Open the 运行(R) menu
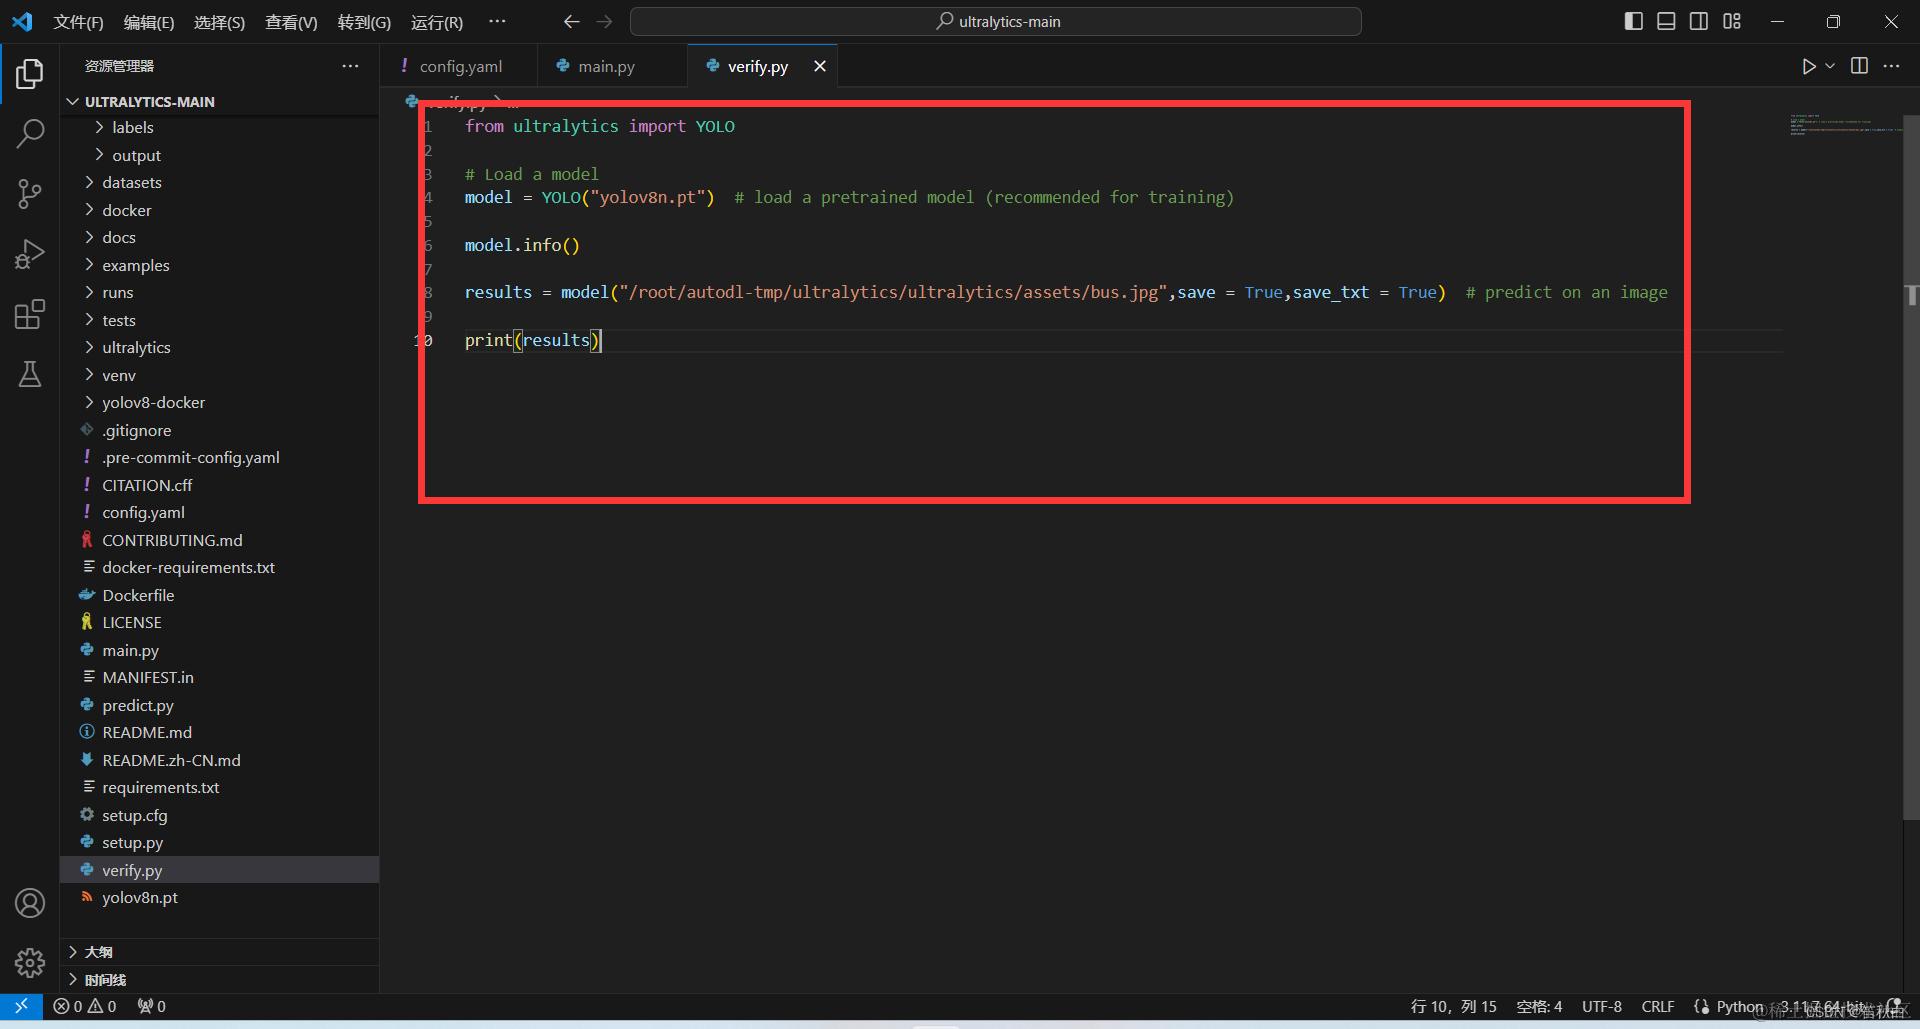1920x1029 pixels. [x=437, y=22]
